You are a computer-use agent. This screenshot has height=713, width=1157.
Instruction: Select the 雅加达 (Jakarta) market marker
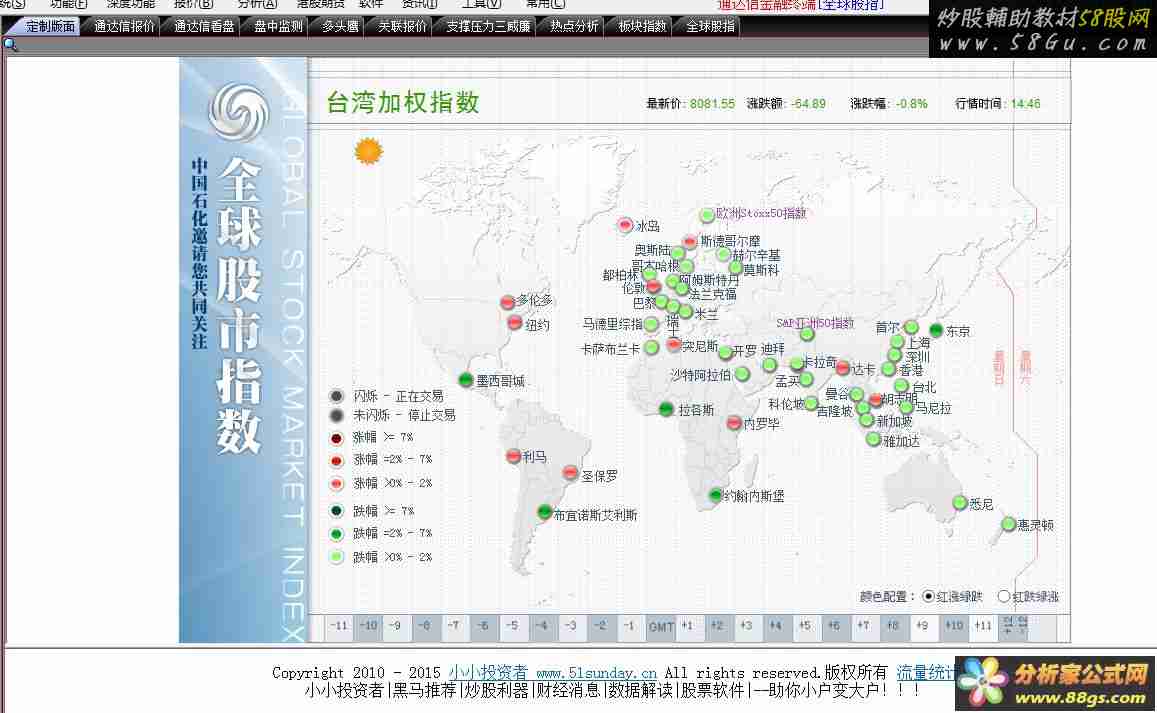pyautogui.click(x=874, y=439)
